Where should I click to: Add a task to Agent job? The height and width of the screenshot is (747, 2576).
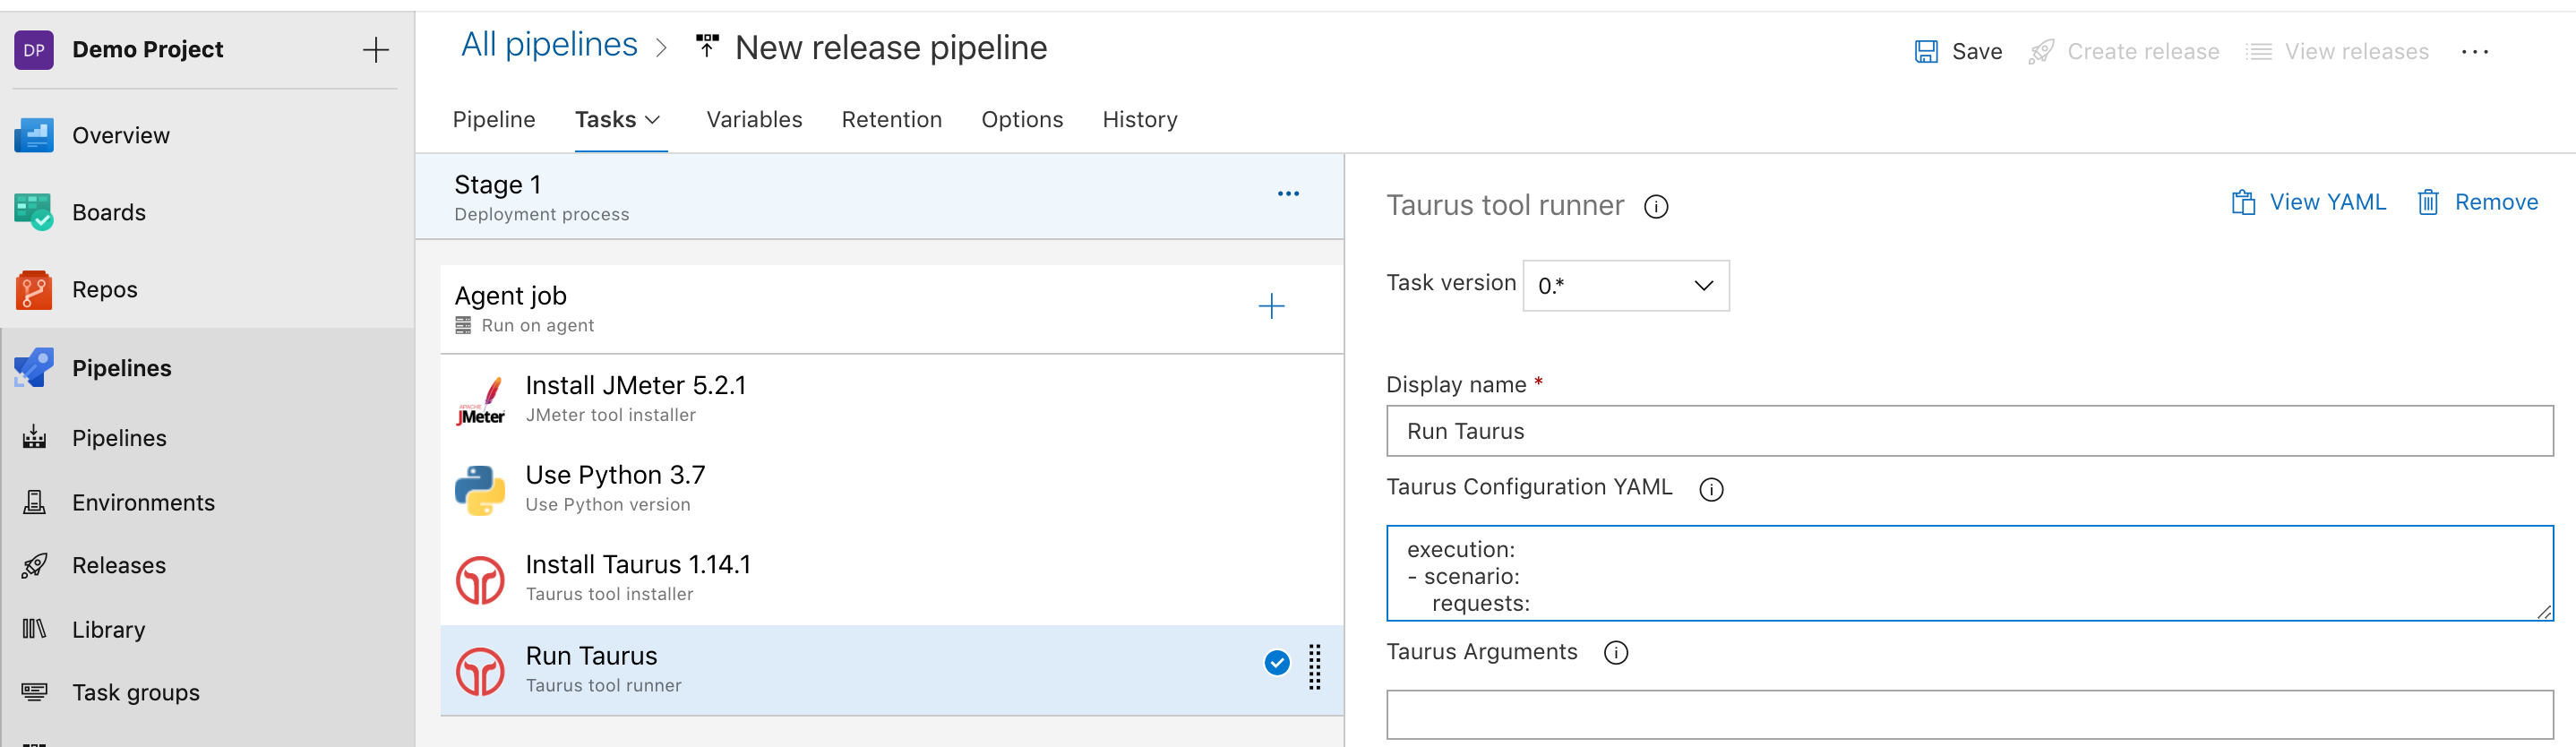(1271, 306)
